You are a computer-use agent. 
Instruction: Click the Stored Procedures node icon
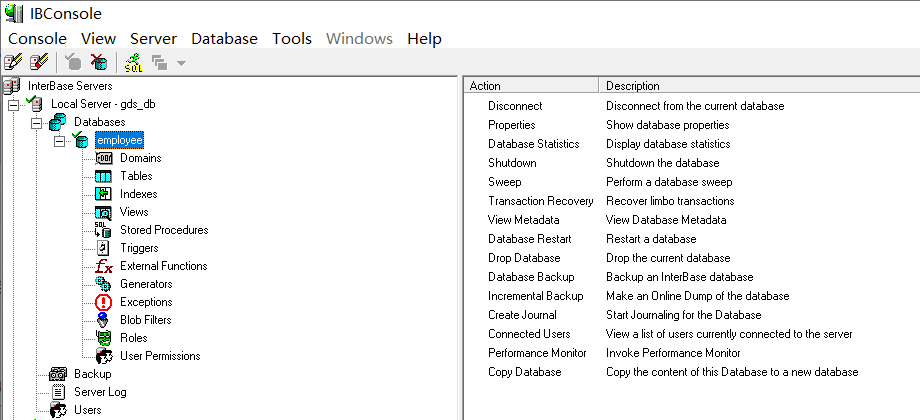103,230
